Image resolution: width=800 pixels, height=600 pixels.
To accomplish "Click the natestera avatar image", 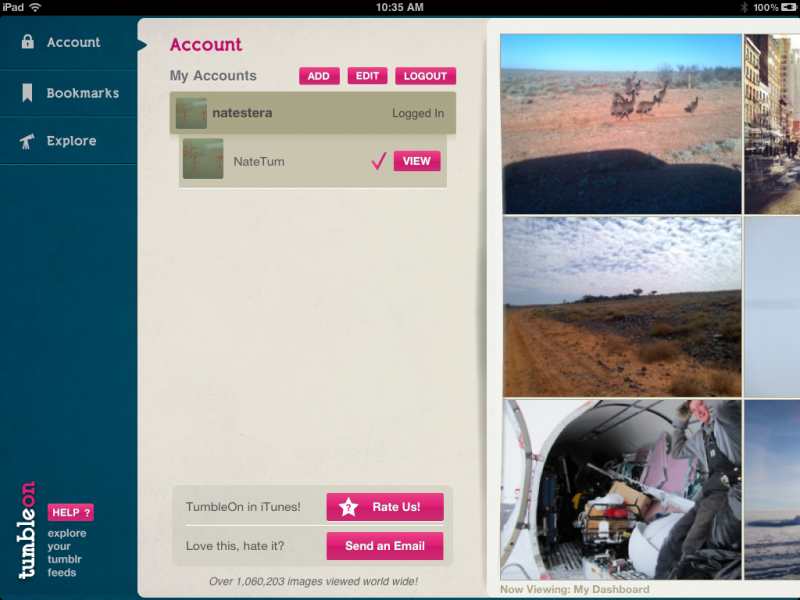I will point(191,113).
